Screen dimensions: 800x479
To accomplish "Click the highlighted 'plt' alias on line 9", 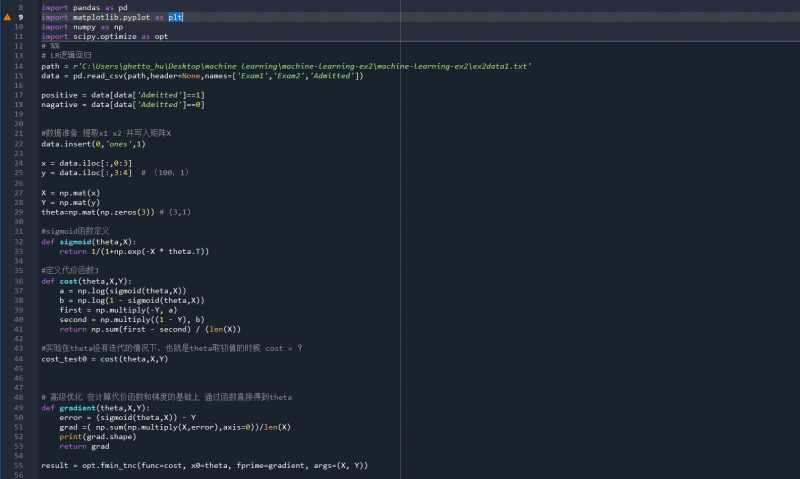I will click(174, 17).
